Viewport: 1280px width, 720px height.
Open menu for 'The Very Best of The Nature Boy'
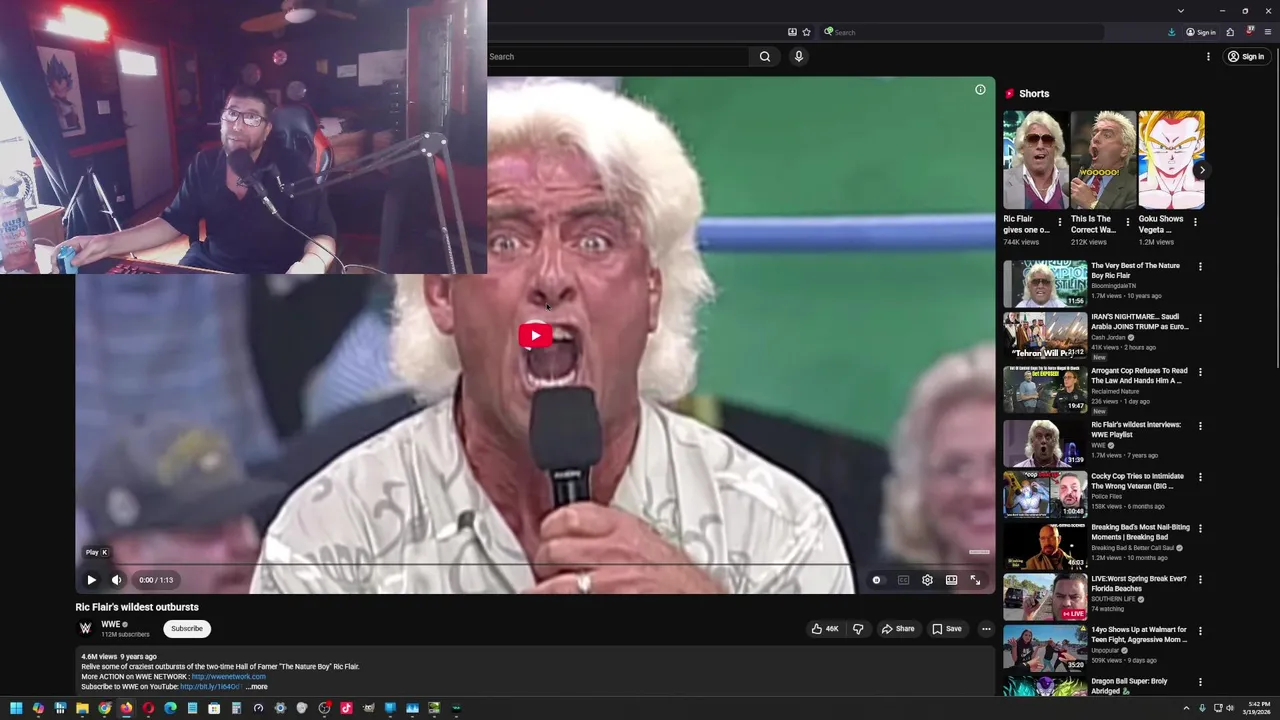pos(1200,267)
